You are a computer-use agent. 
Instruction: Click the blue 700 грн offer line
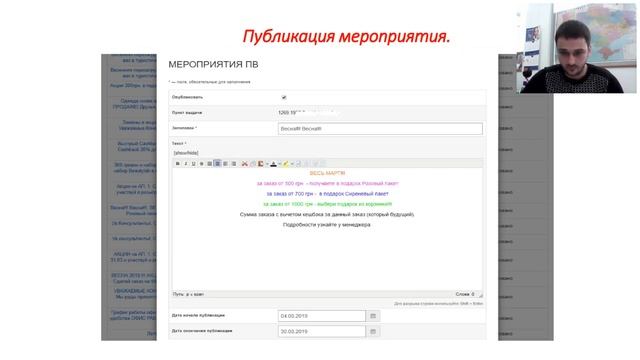click(327, 194)
